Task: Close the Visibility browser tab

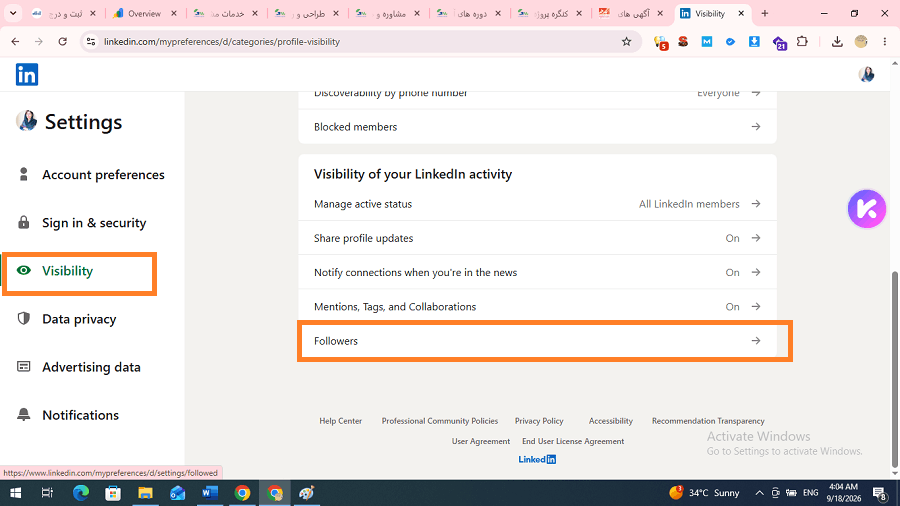Action: click(741, 13)
